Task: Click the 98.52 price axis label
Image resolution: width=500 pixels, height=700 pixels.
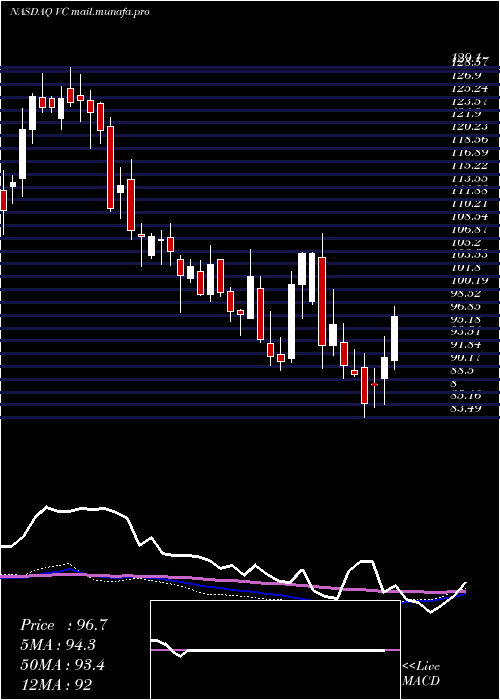Action: tap(467, 294)
